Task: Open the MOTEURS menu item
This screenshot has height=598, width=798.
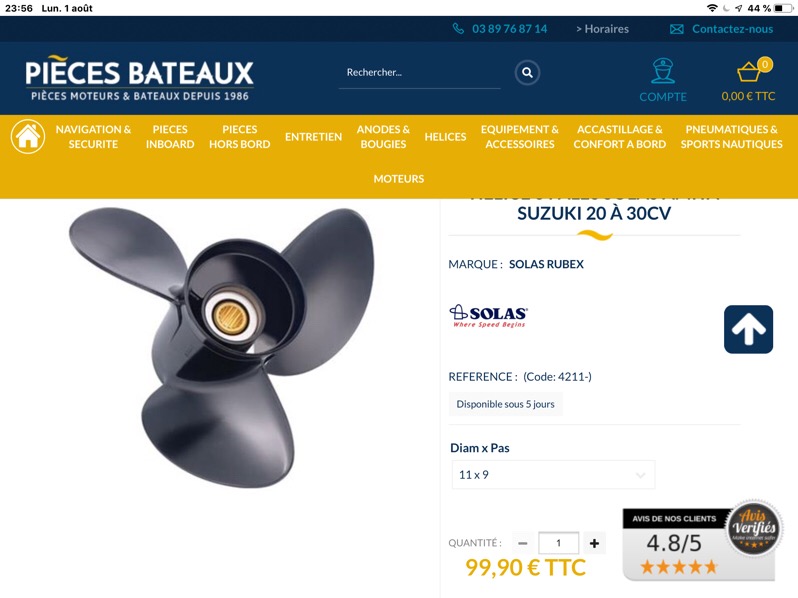Action: click(x=398, y=179)
